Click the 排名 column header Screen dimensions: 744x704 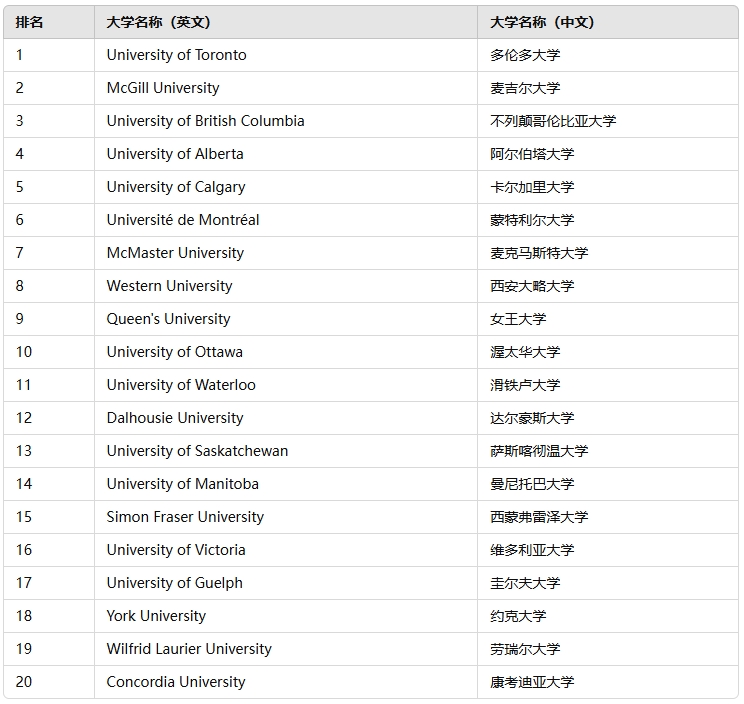coord(49,22)
